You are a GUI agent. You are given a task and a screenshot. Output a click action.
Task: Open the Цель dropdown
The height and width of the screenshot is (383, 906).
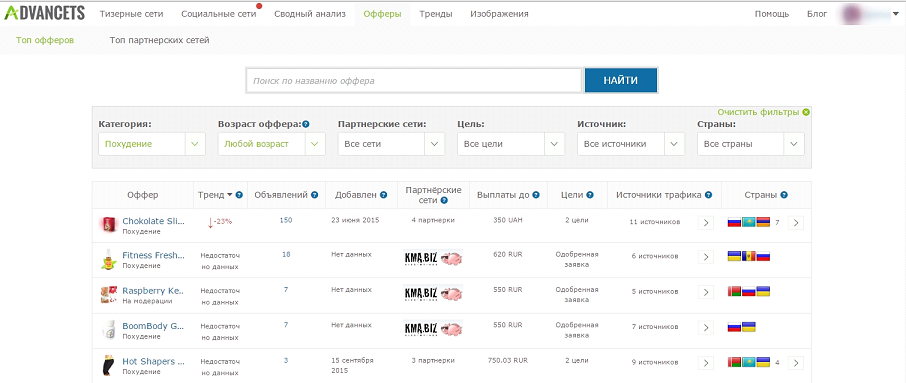pyautogui.click(x=511, y=144)
